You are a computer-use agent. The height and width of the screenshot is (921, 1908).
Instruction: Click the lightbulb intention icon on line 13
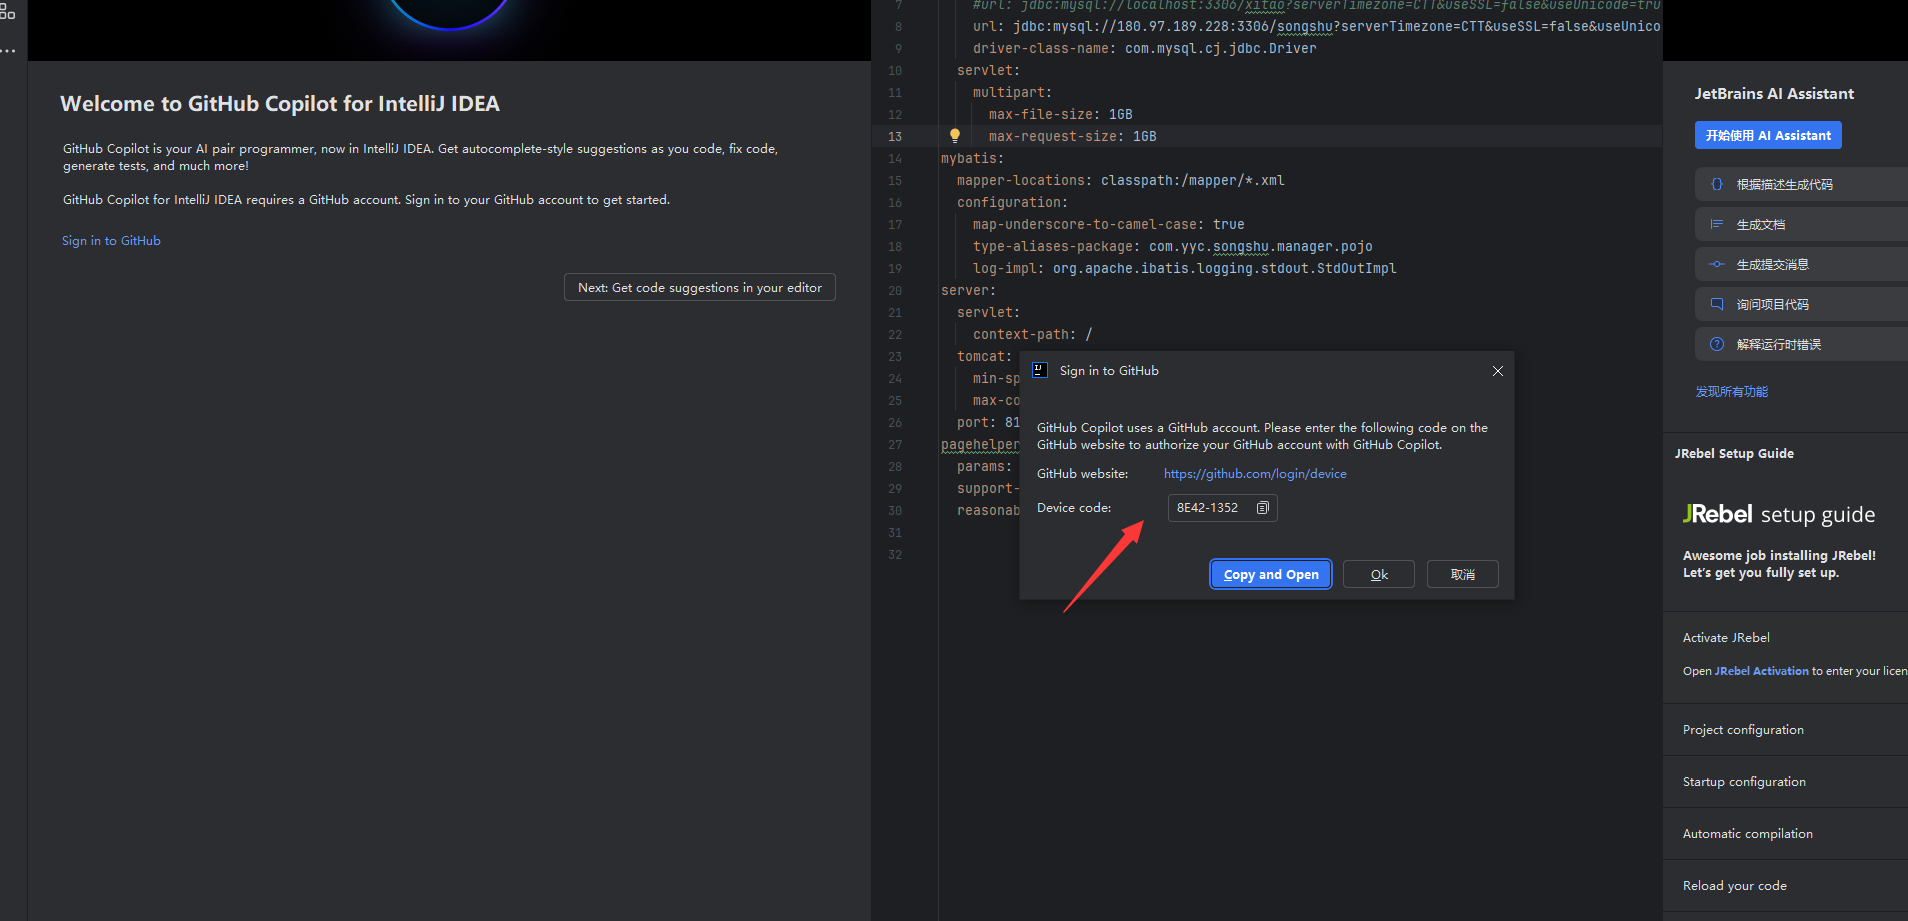pyautogui.click(x=955, y=136)
